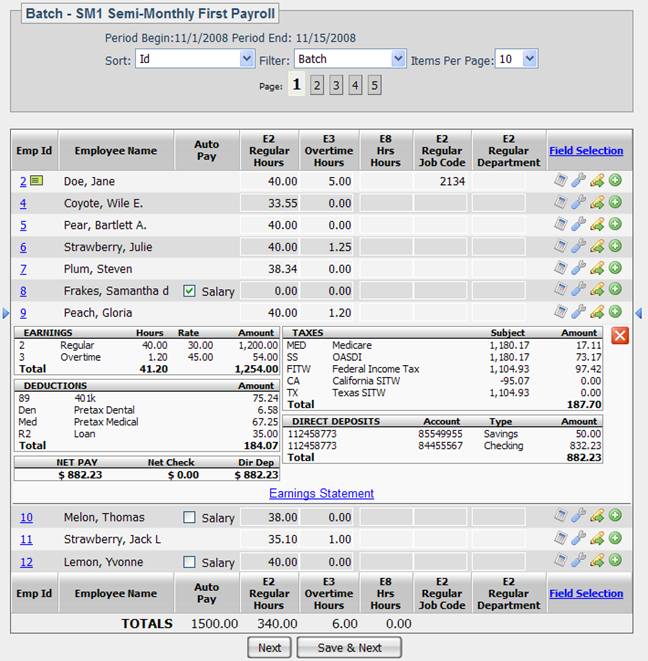Open calculator icon for Coyote, Wile E.
The width and height of the screenshot is (648, 661).
(560, 202)
